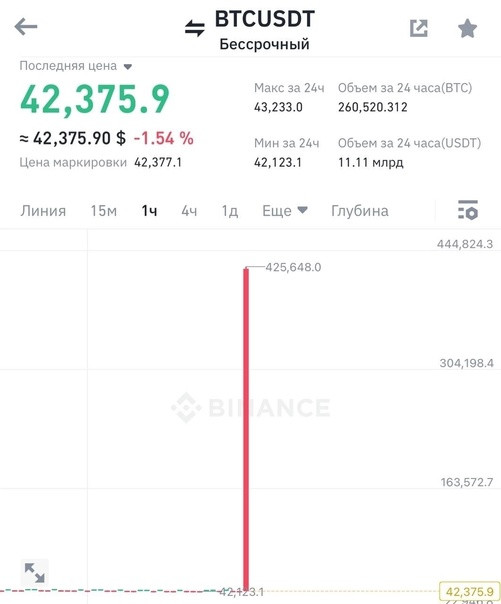Open BTCUSDT pair selector
This screenshot has height=604, width=501.
[x=265, y=19]
